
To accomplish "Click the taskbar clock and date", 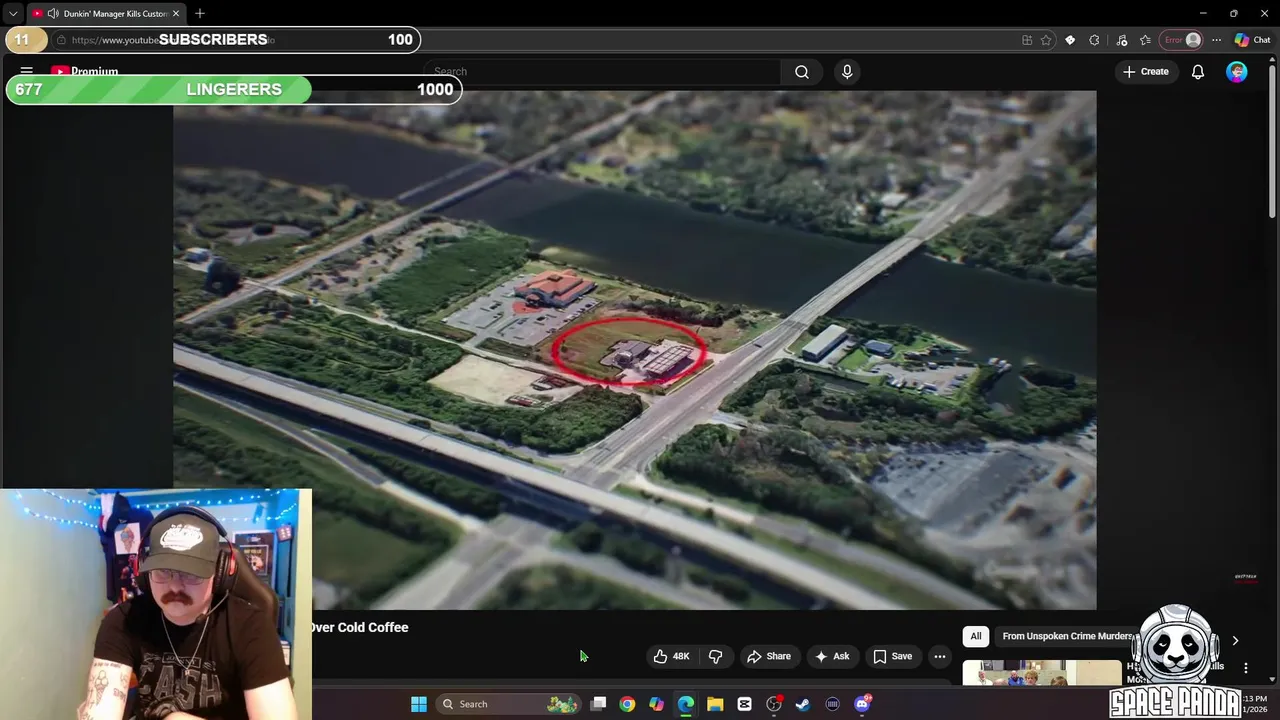I will (x=1255, y=704).
